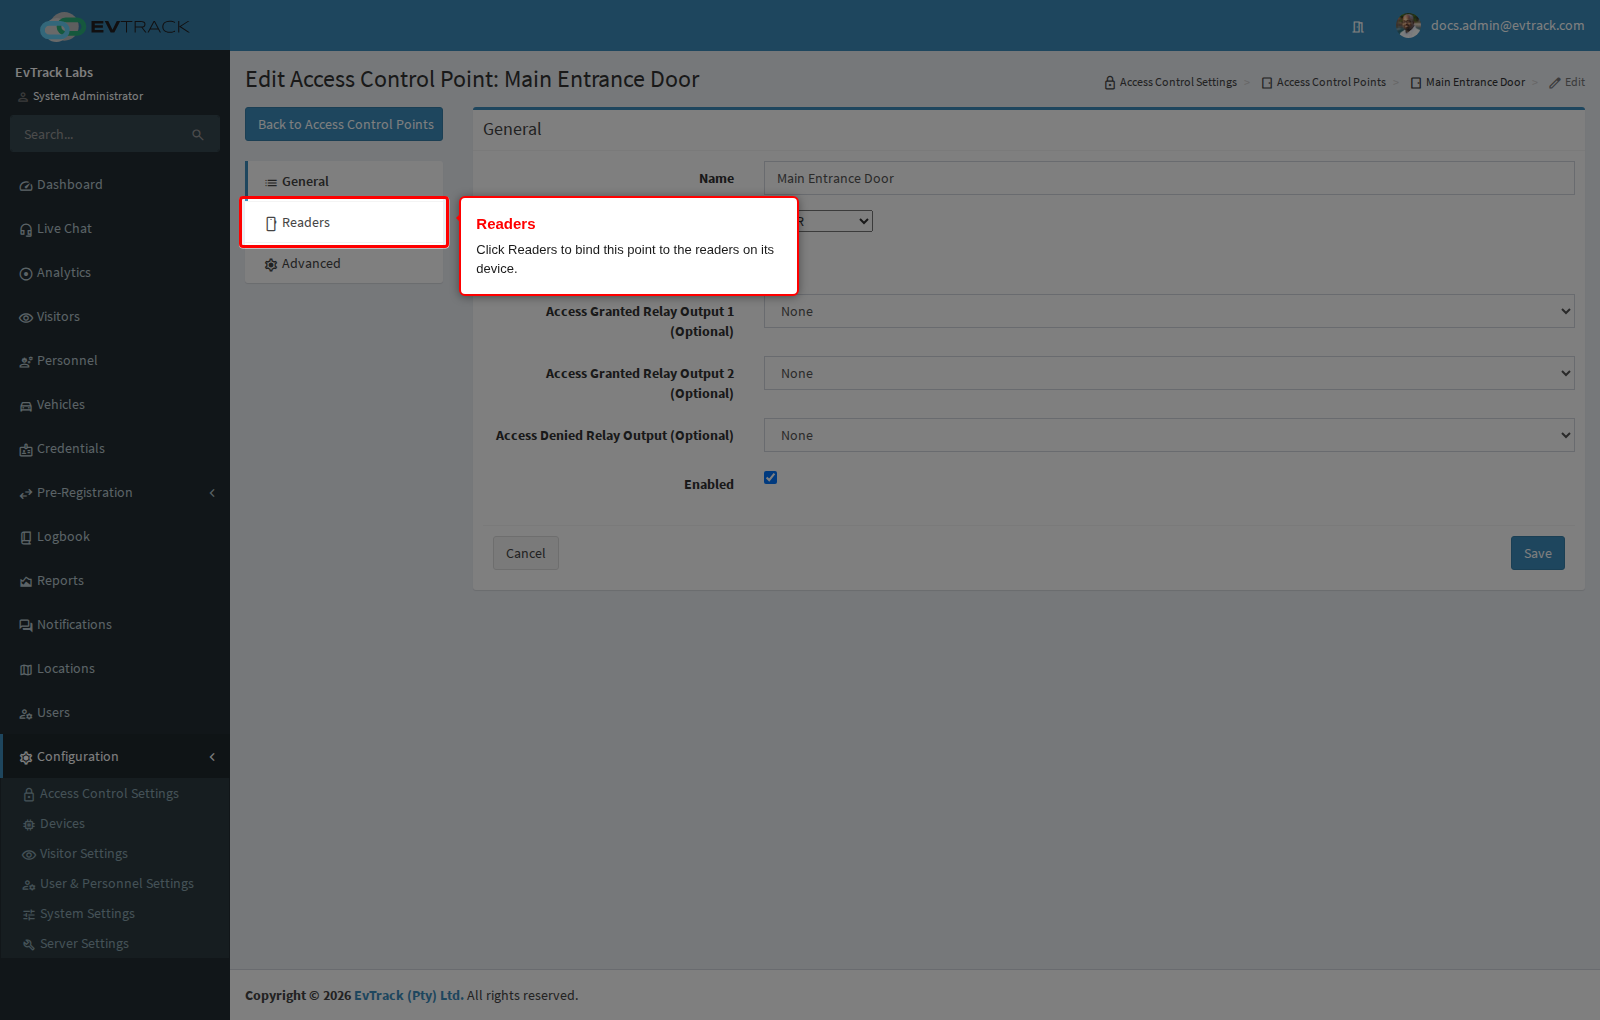The image size is (1600, 1020).
Task: Click the Dashboard gauge icon
Action: 26,186
